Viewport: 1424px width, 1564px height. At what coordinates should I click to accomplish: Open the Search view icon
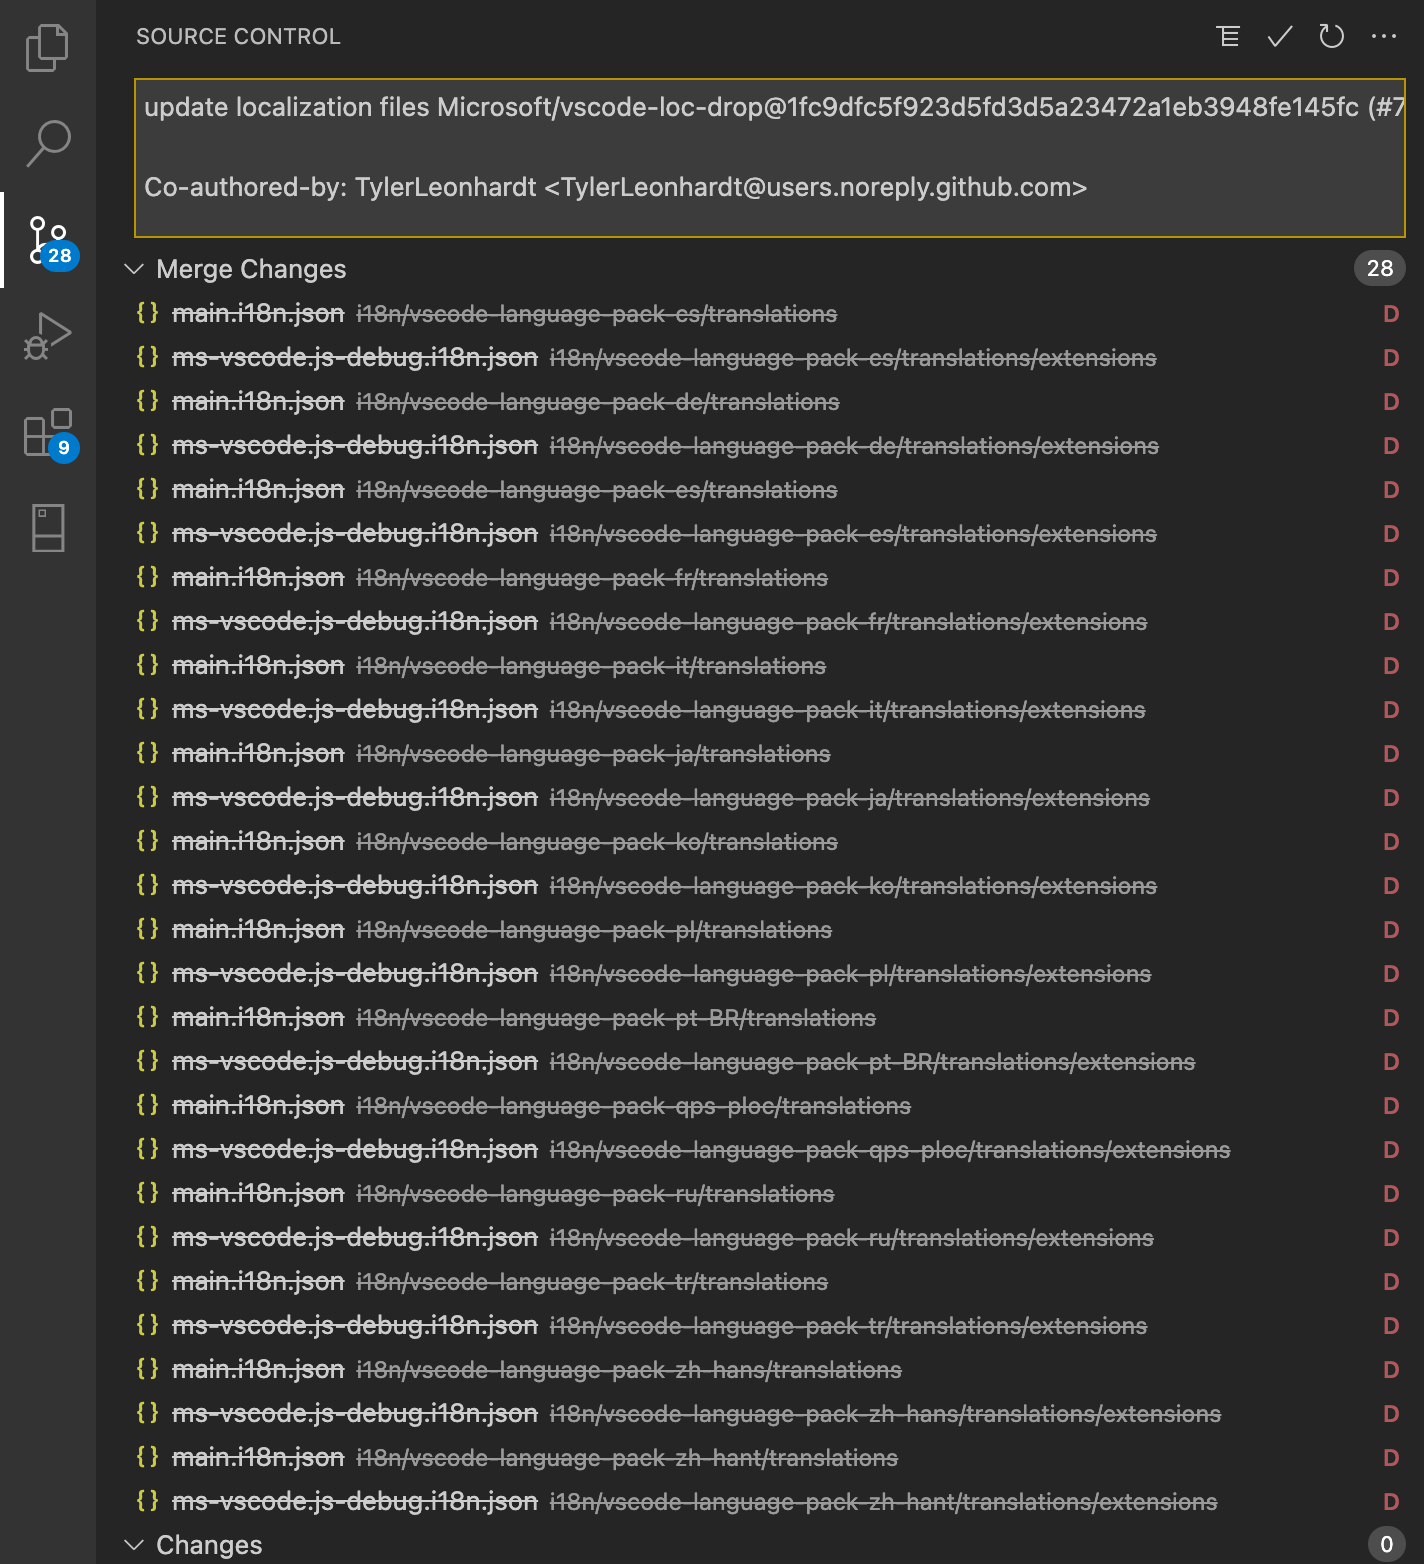coord(47,143)
